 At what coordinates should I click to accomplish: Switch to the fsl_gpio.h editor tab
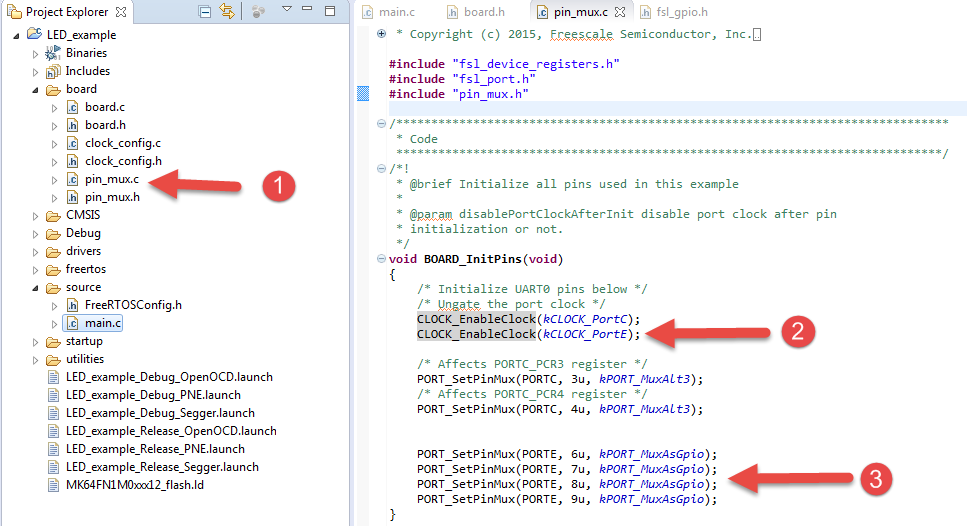tap(674, 12)
